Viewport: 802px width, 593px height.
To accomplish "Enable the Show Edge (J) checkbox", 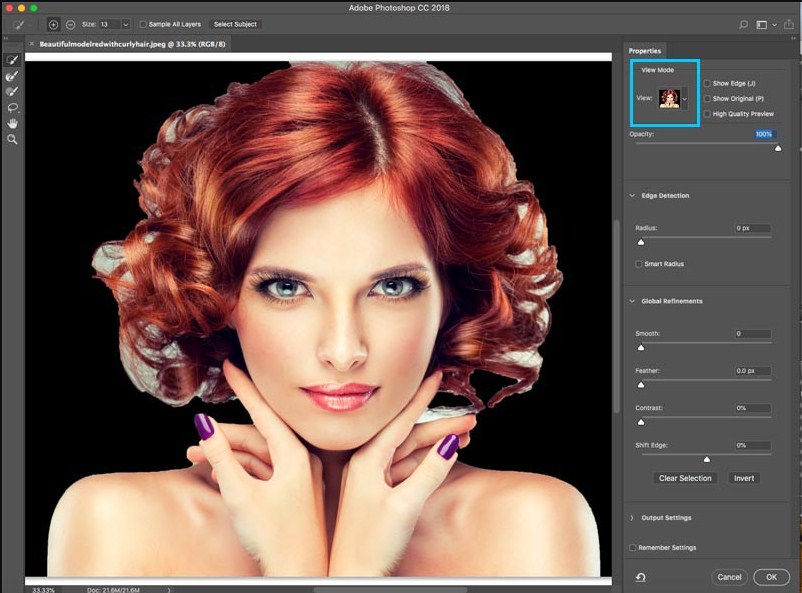I will tap(707, 84).
